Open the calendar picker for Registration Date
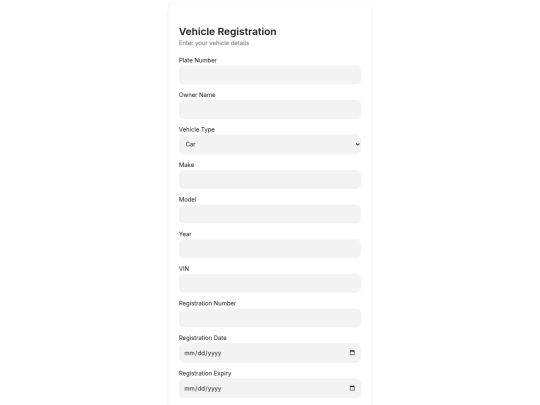The image size is (540, 405). pos(352,353)
